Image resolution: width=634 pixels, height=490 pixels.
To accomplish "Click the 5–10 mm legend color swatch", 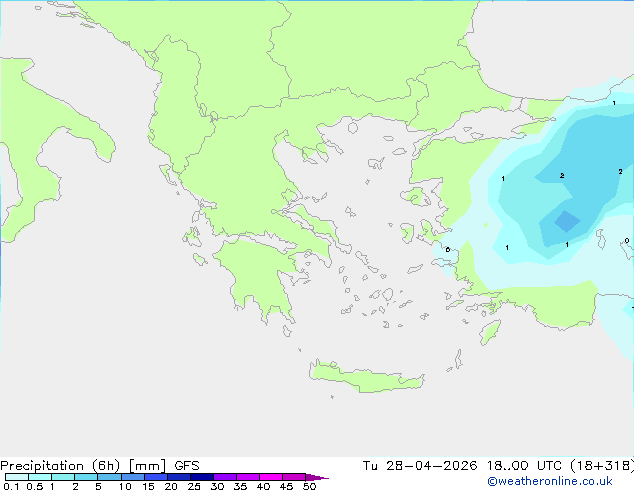I will 109,477.
